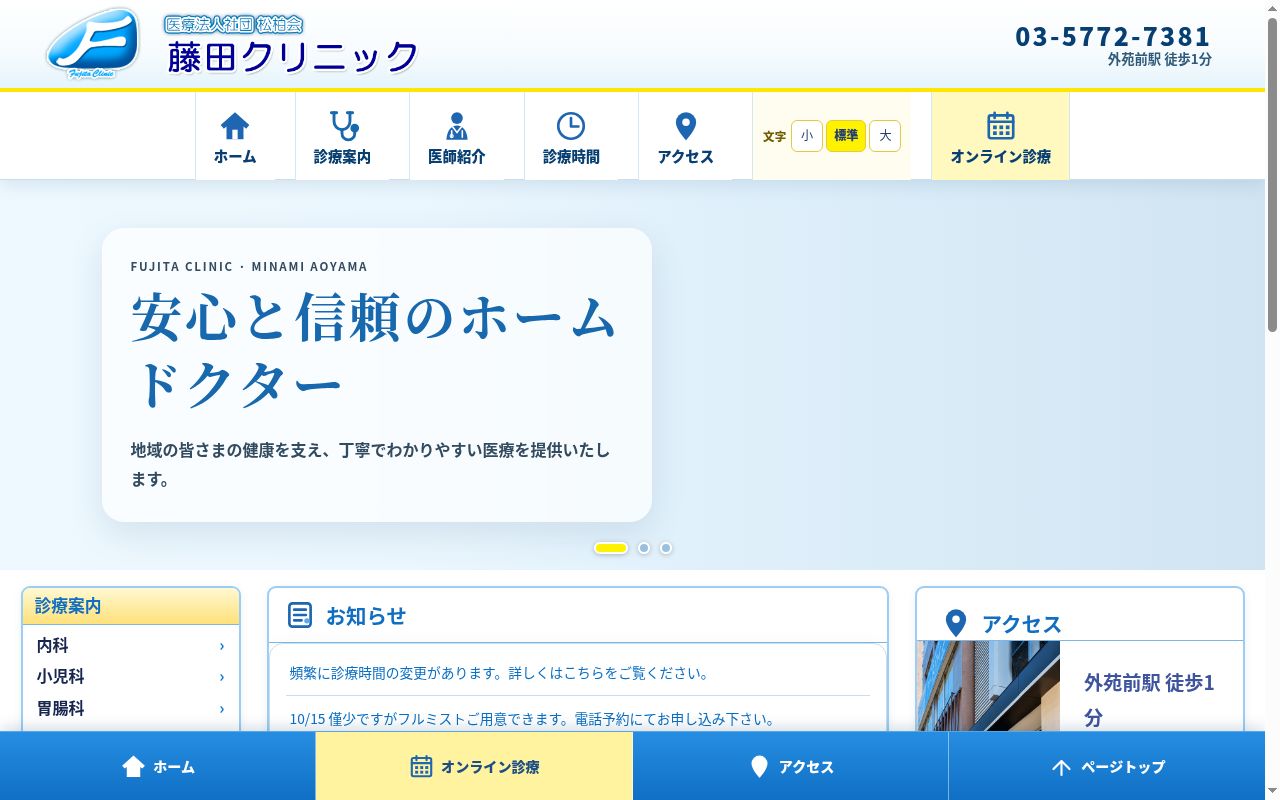Click the phone number 03-5772-7381

pyautogui.click(x=1113, y=36)
